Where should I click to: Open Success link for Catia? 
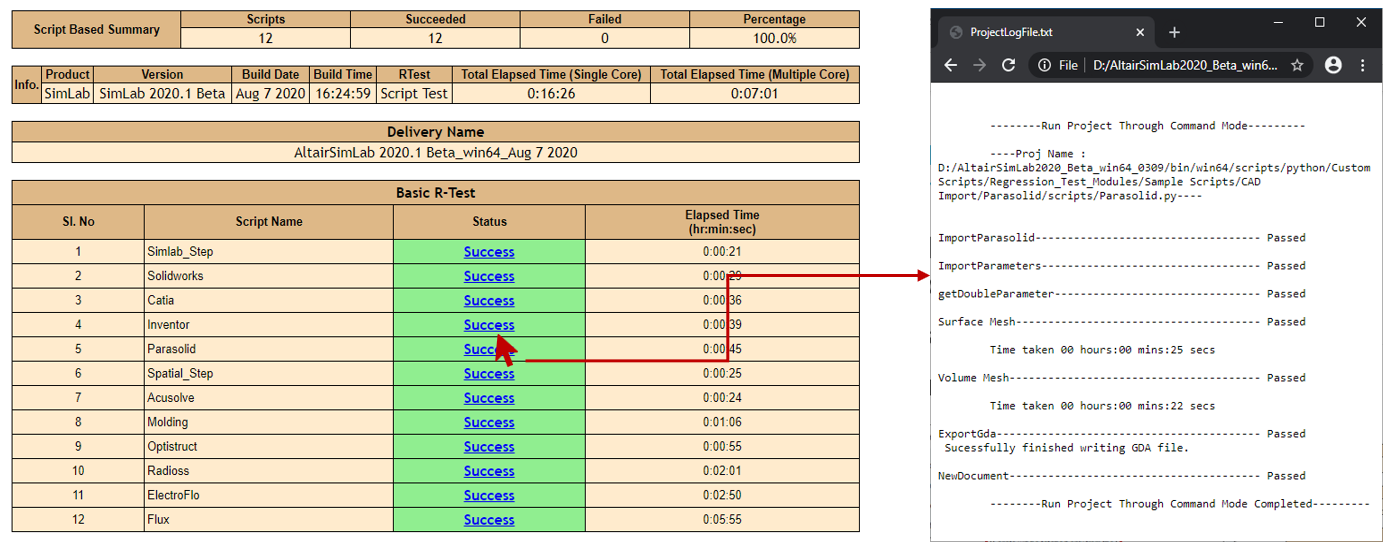488,301
